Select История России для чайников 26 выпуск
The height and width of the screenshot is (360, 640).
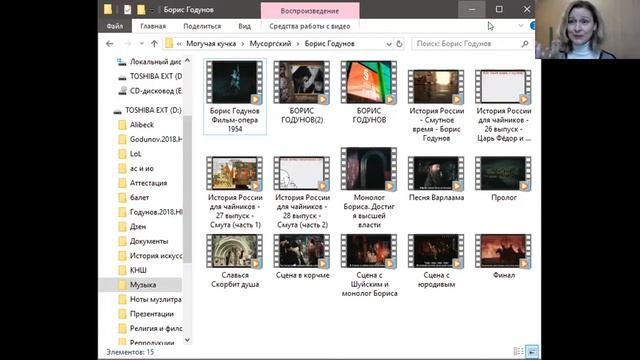pyautogui.click(x=504, y=106)
